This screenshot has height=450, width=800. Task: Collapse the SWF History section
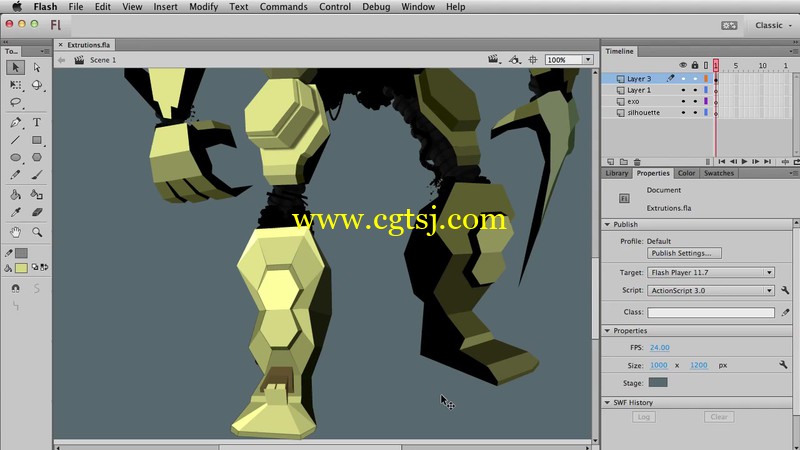pyautogui.click(x=607, y=403)
